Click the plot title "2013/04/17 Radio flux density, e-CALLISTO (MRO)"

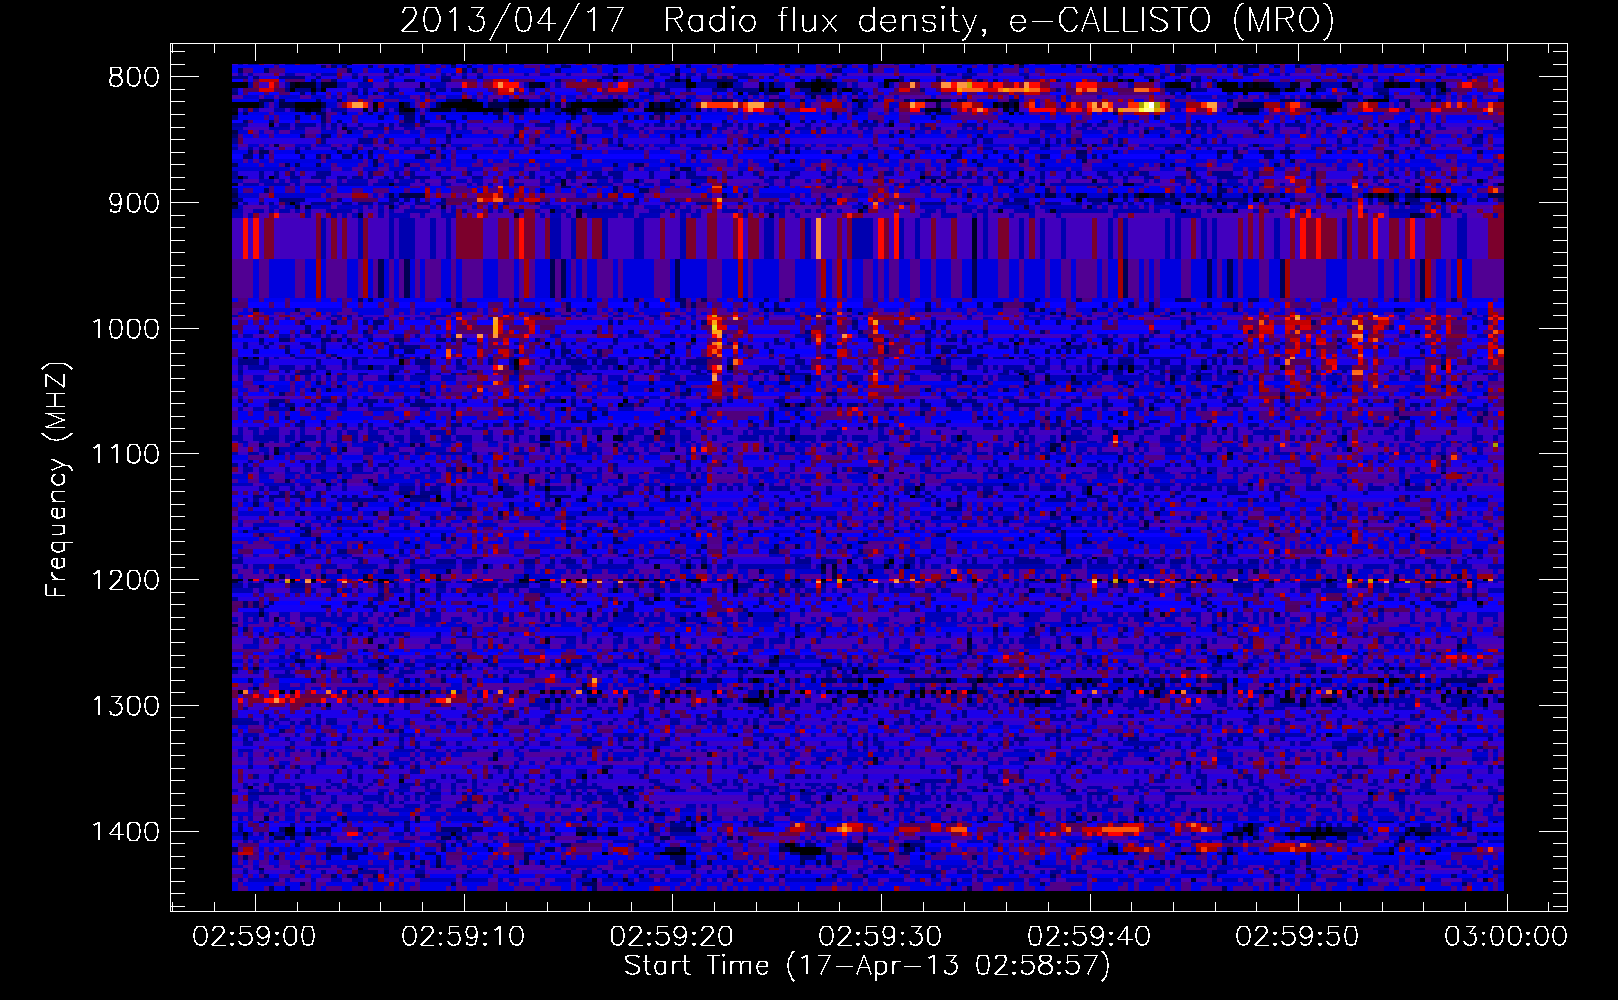tap(867, 20)
